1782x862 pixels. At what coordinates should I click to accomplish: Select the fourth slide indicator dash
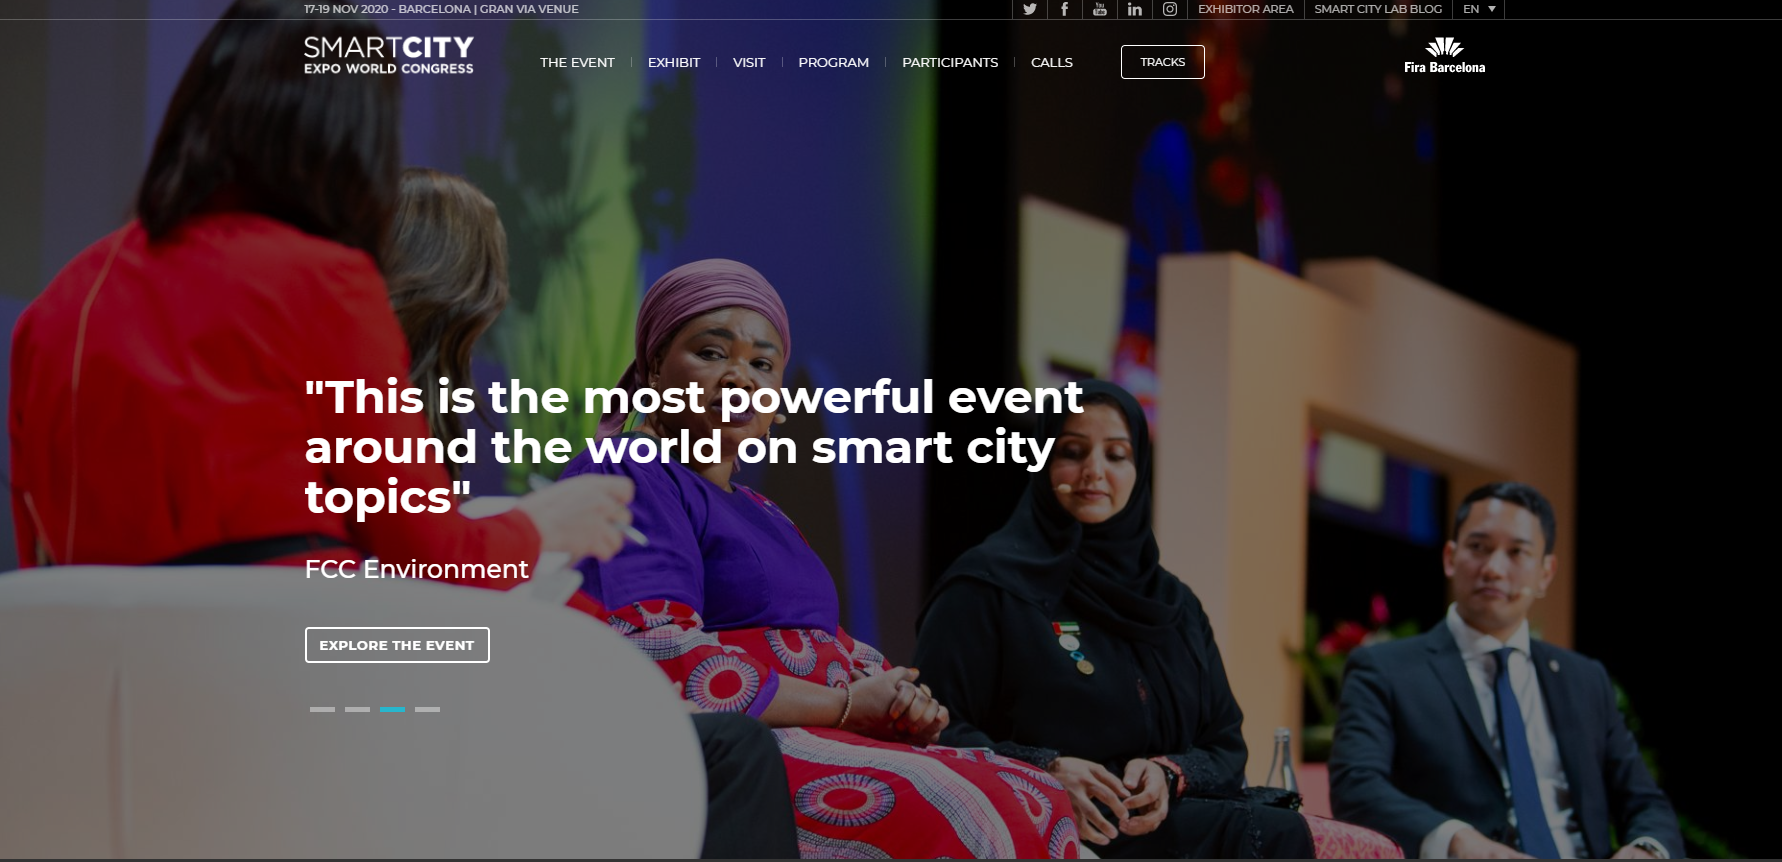coord(427,709)
